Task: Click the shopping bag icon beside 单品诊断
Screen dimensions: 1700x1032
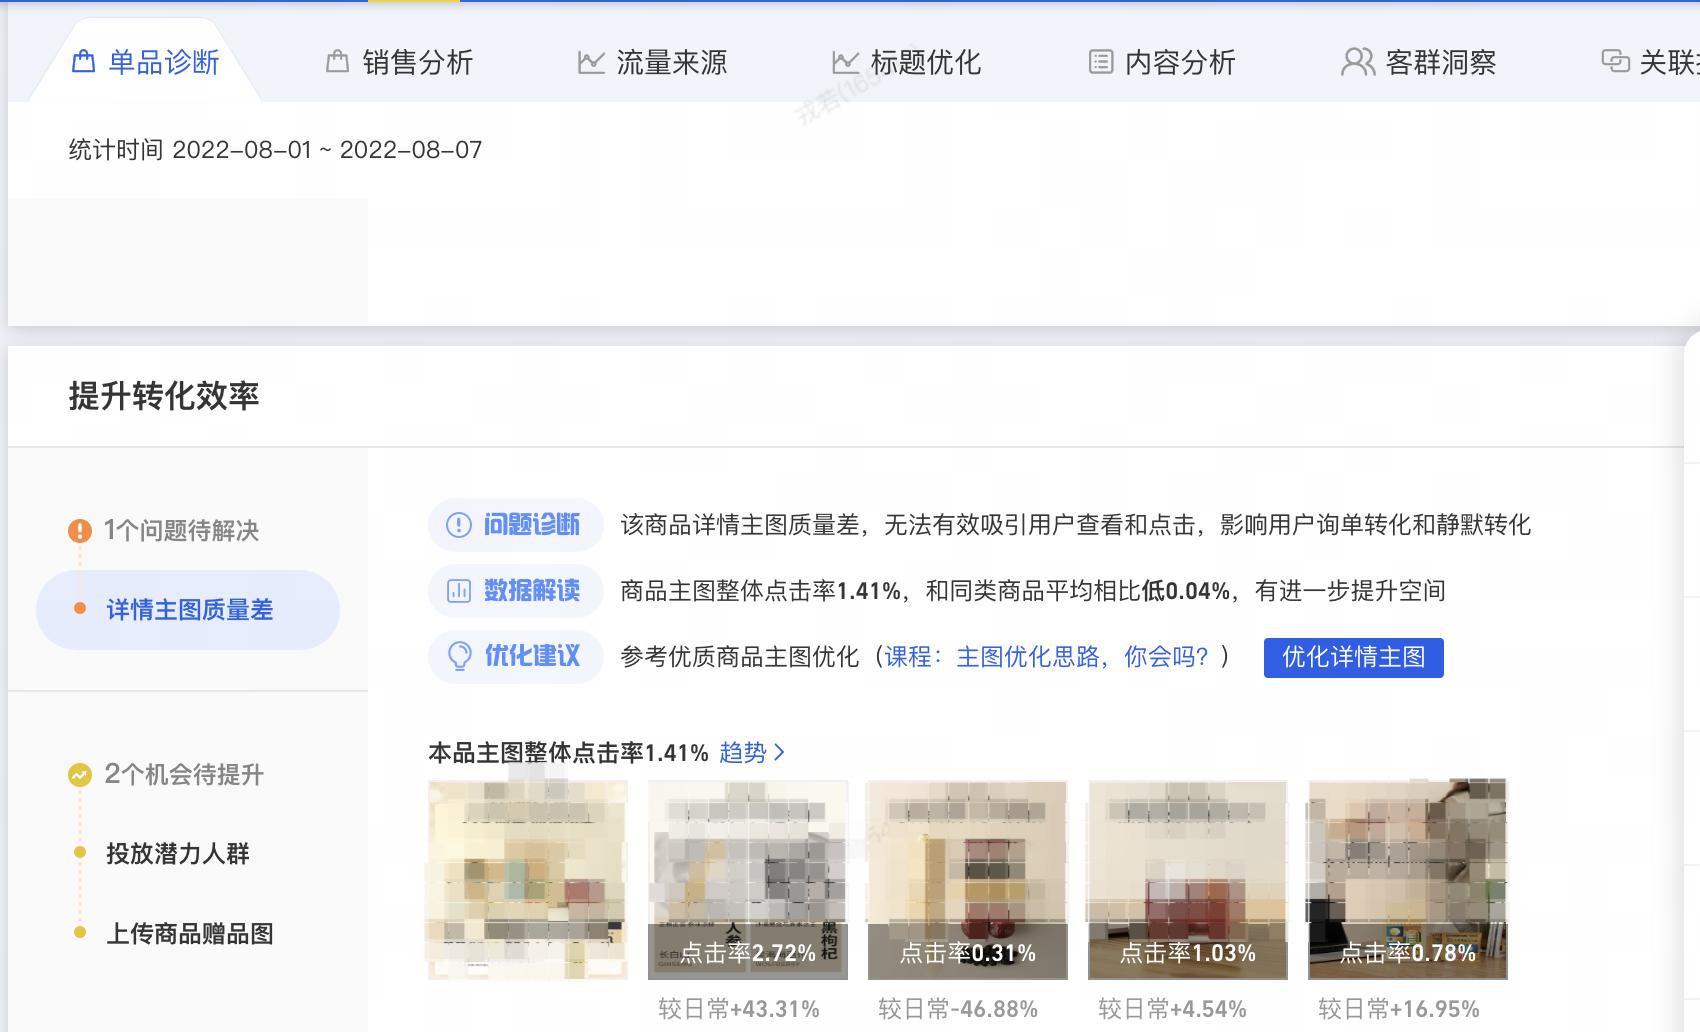Action: (x=84, y=62)
